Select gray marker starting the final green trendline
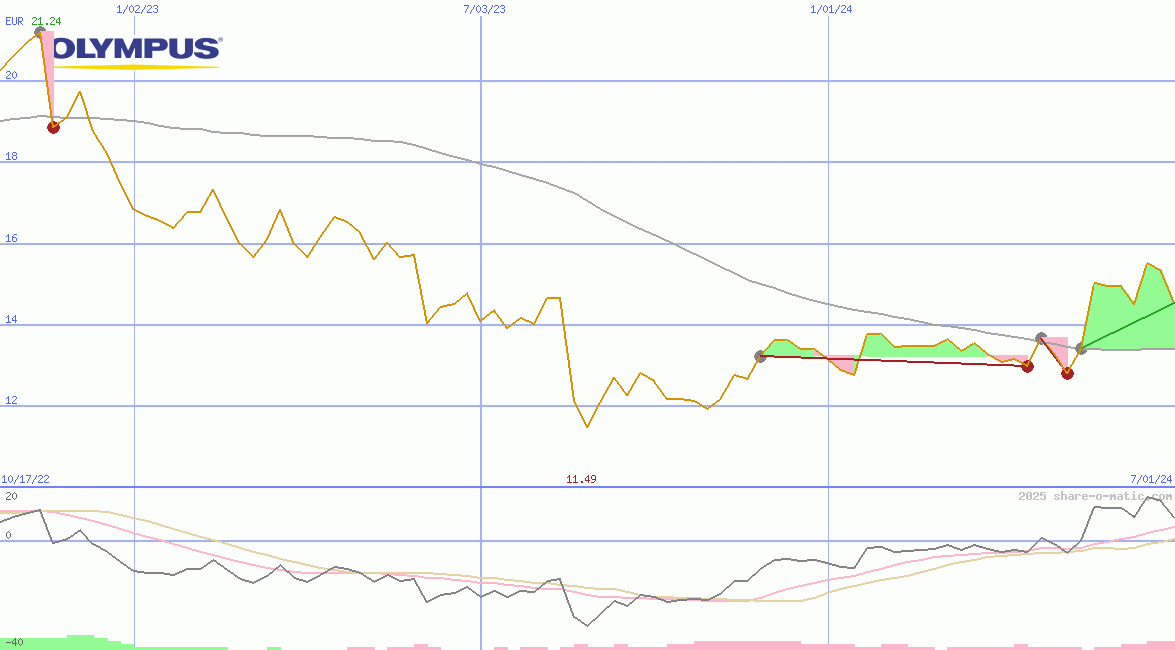This screenshot has width=1175, height=650. pyautogui.click(x=1081, y=348)
